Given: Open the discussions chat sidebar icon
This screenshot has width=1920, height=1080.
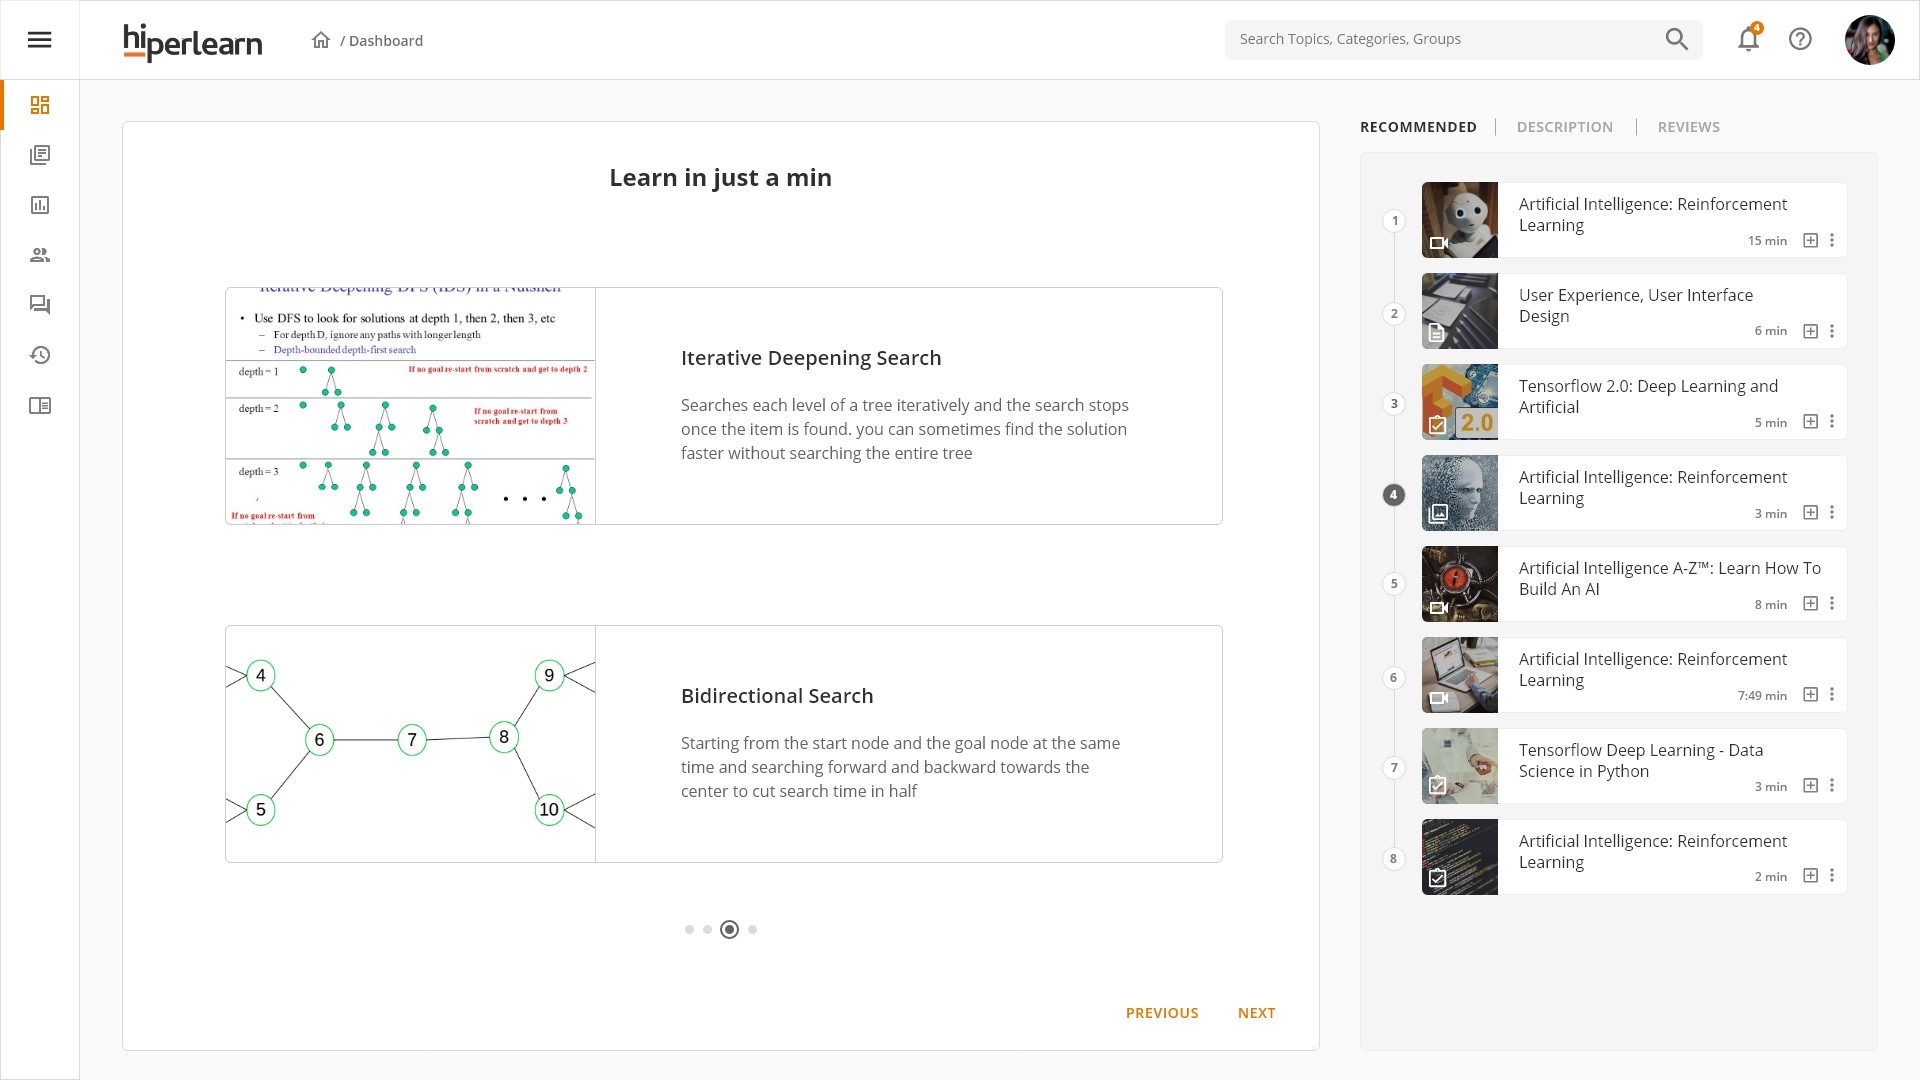Looking at the screenshot, I should coord(40,305).
